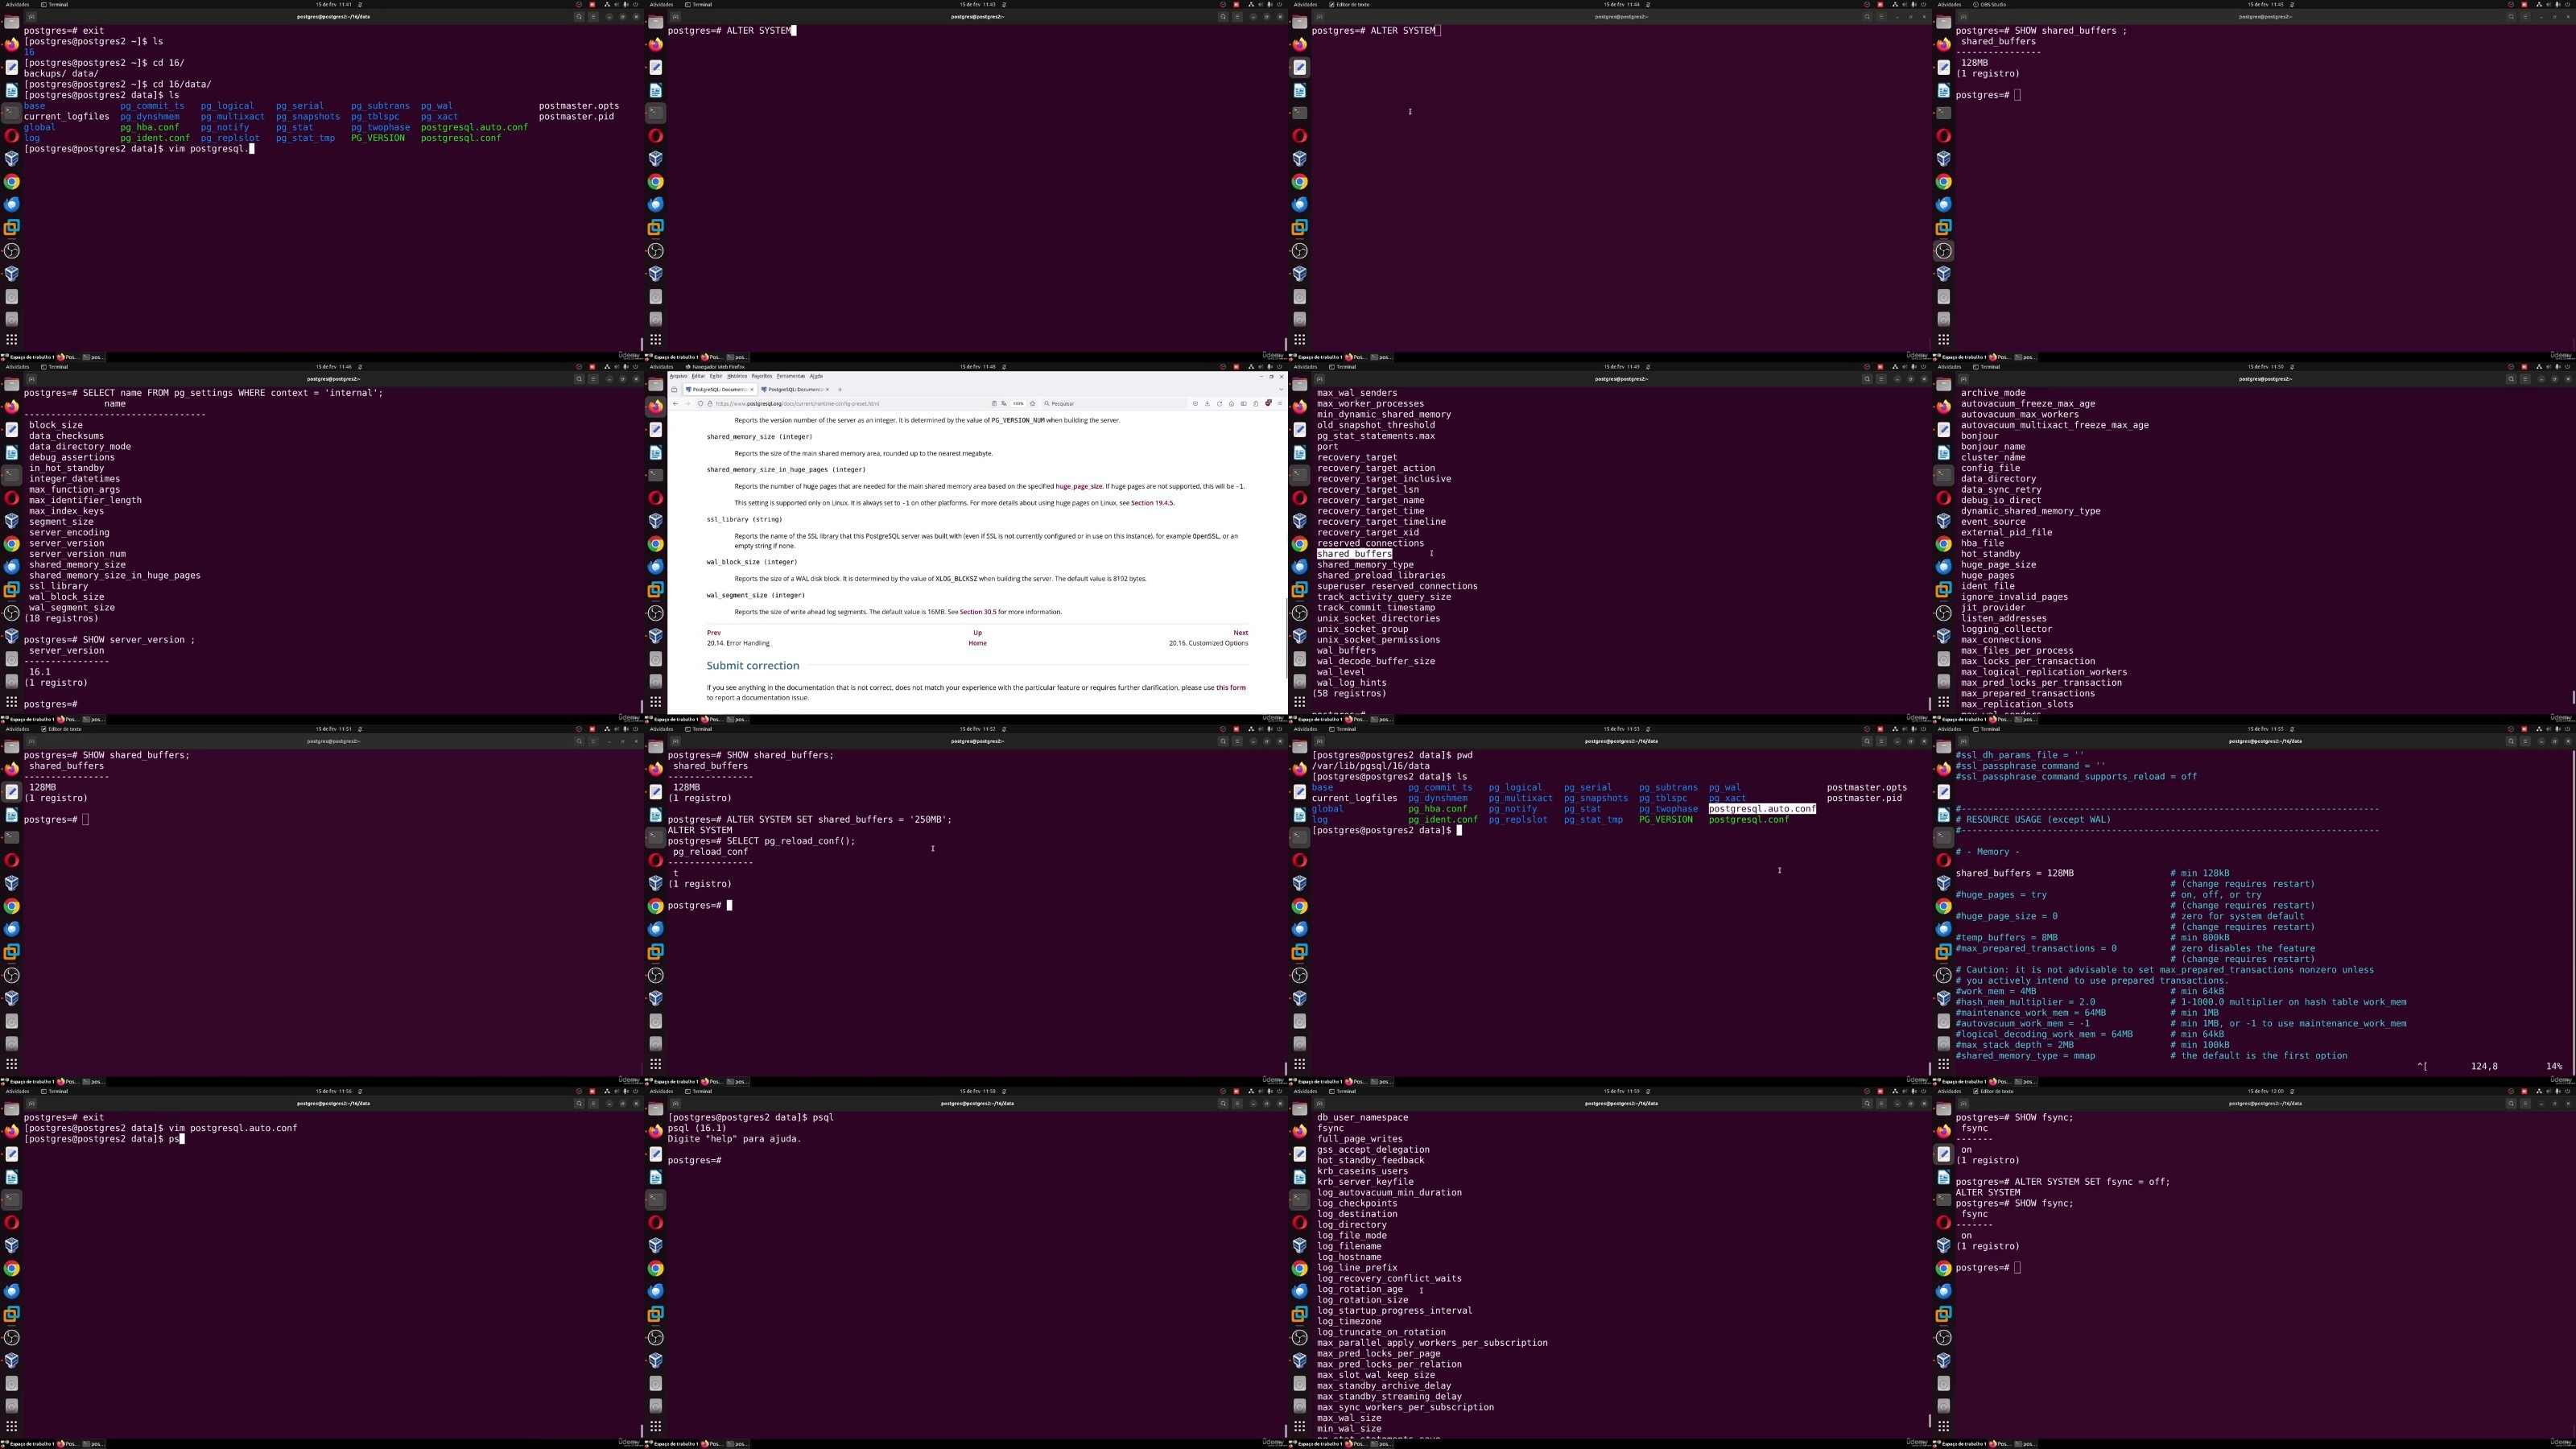Viewport: 2576px width, 1449px height.
Task: Click Atividades in the 11:41 screenshot top bar
Action: click(17, 4)
